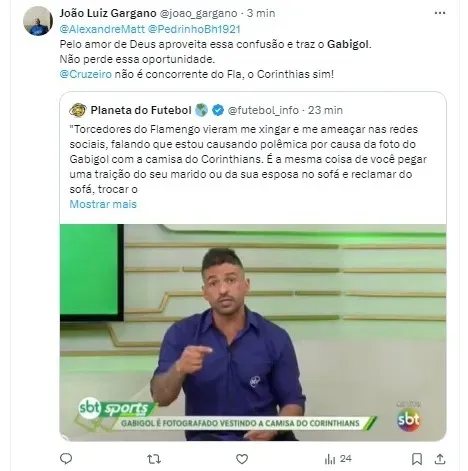Open the reply comment icon
The image size is (468, 471).
pos(66,459)
